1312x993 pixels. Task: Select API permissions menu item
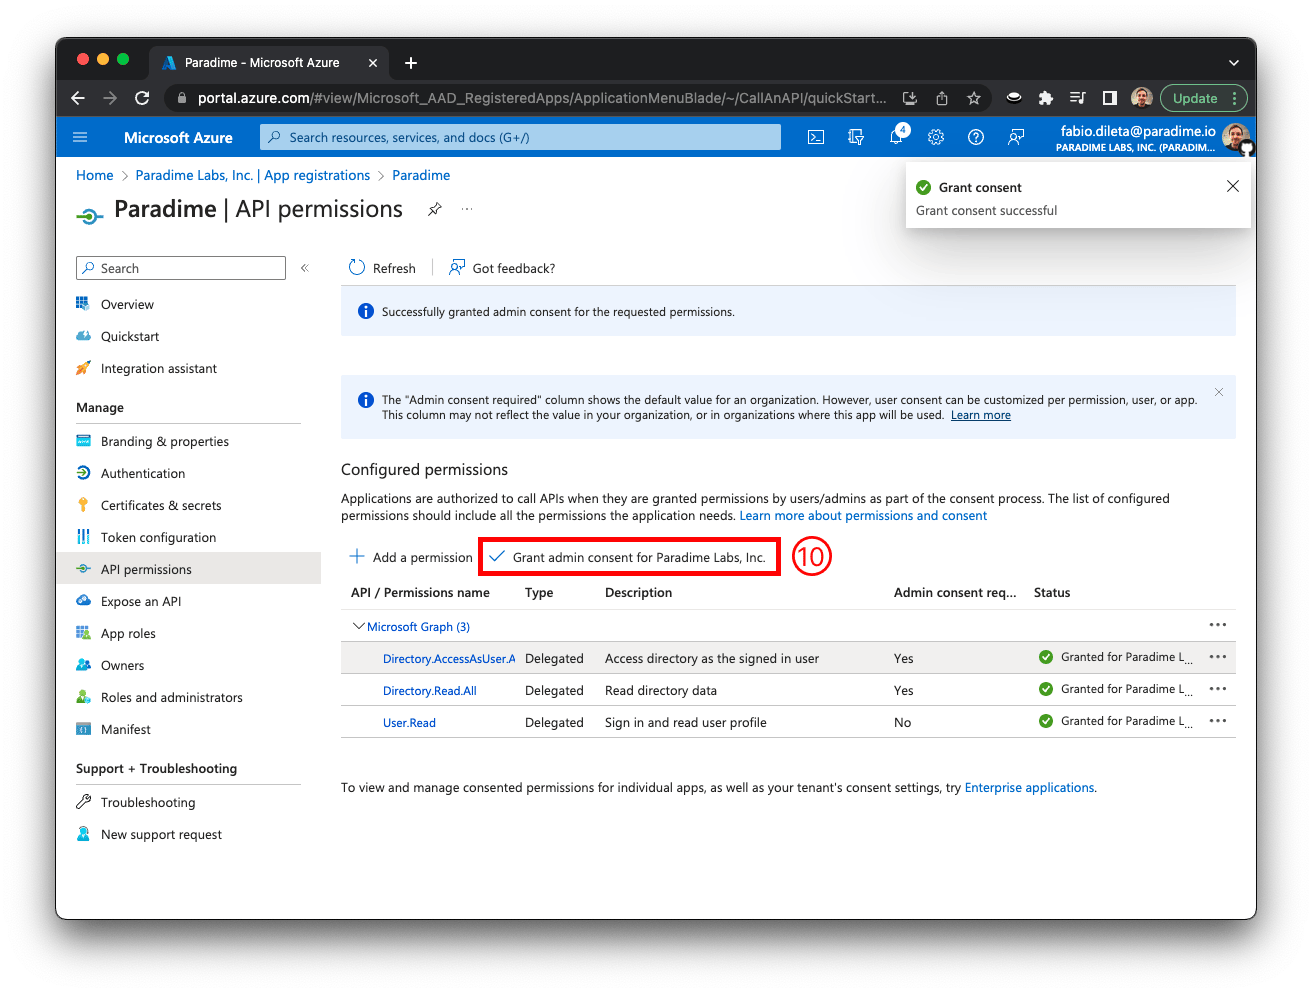click(x=146, y=569)
